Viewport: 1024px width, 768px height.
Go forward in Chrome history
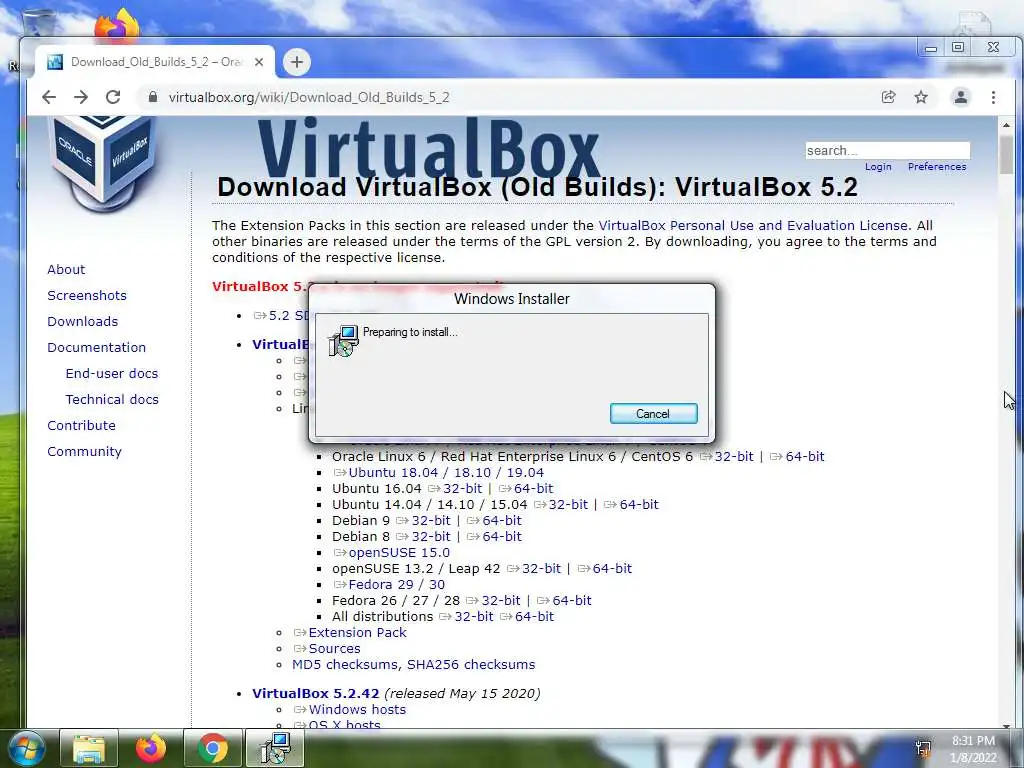[81, 97]
